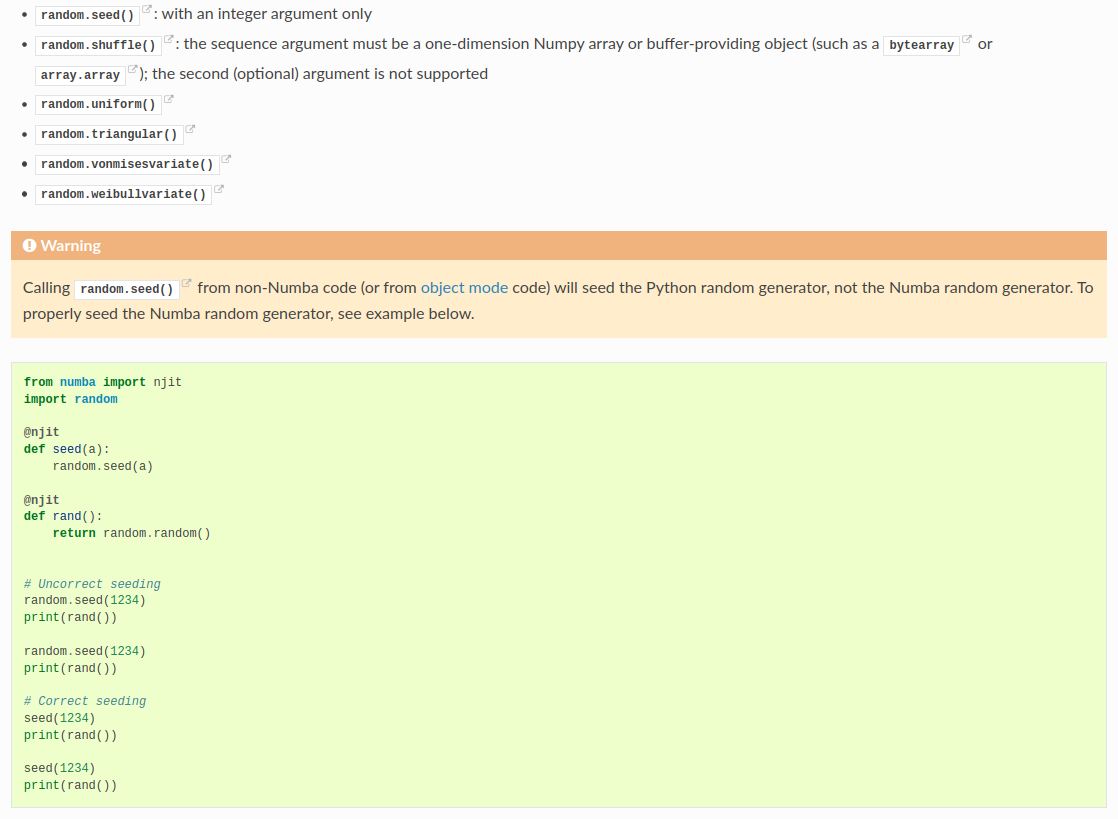Click the '# Correct seeding' comment line
Screen dimensions: 1118x819
pos(85,701)
